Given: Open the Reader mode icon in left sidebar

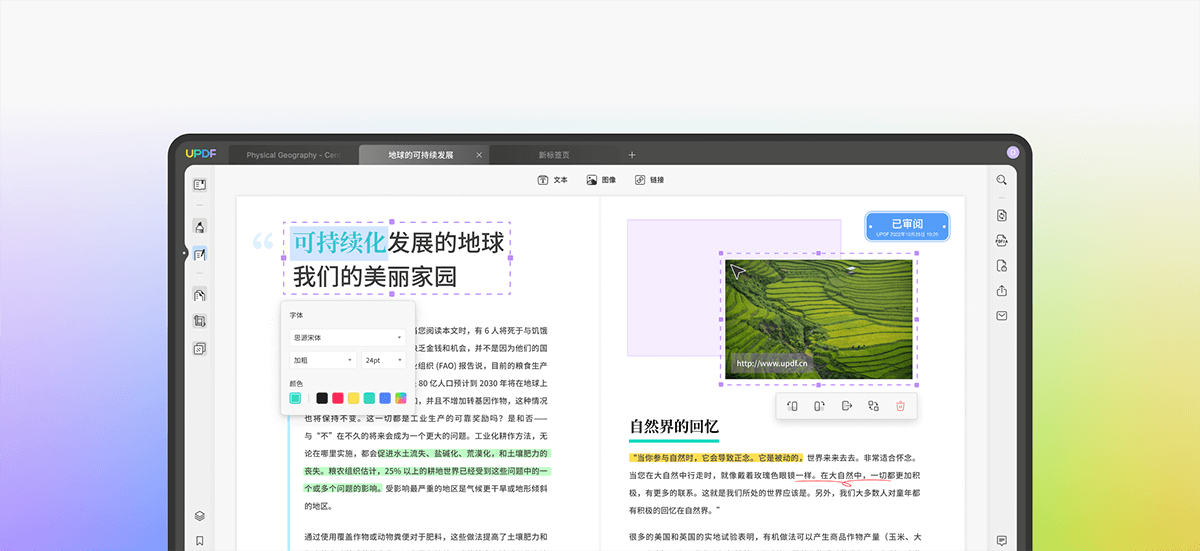Looking at the screenshot, I should coord(200,185).
